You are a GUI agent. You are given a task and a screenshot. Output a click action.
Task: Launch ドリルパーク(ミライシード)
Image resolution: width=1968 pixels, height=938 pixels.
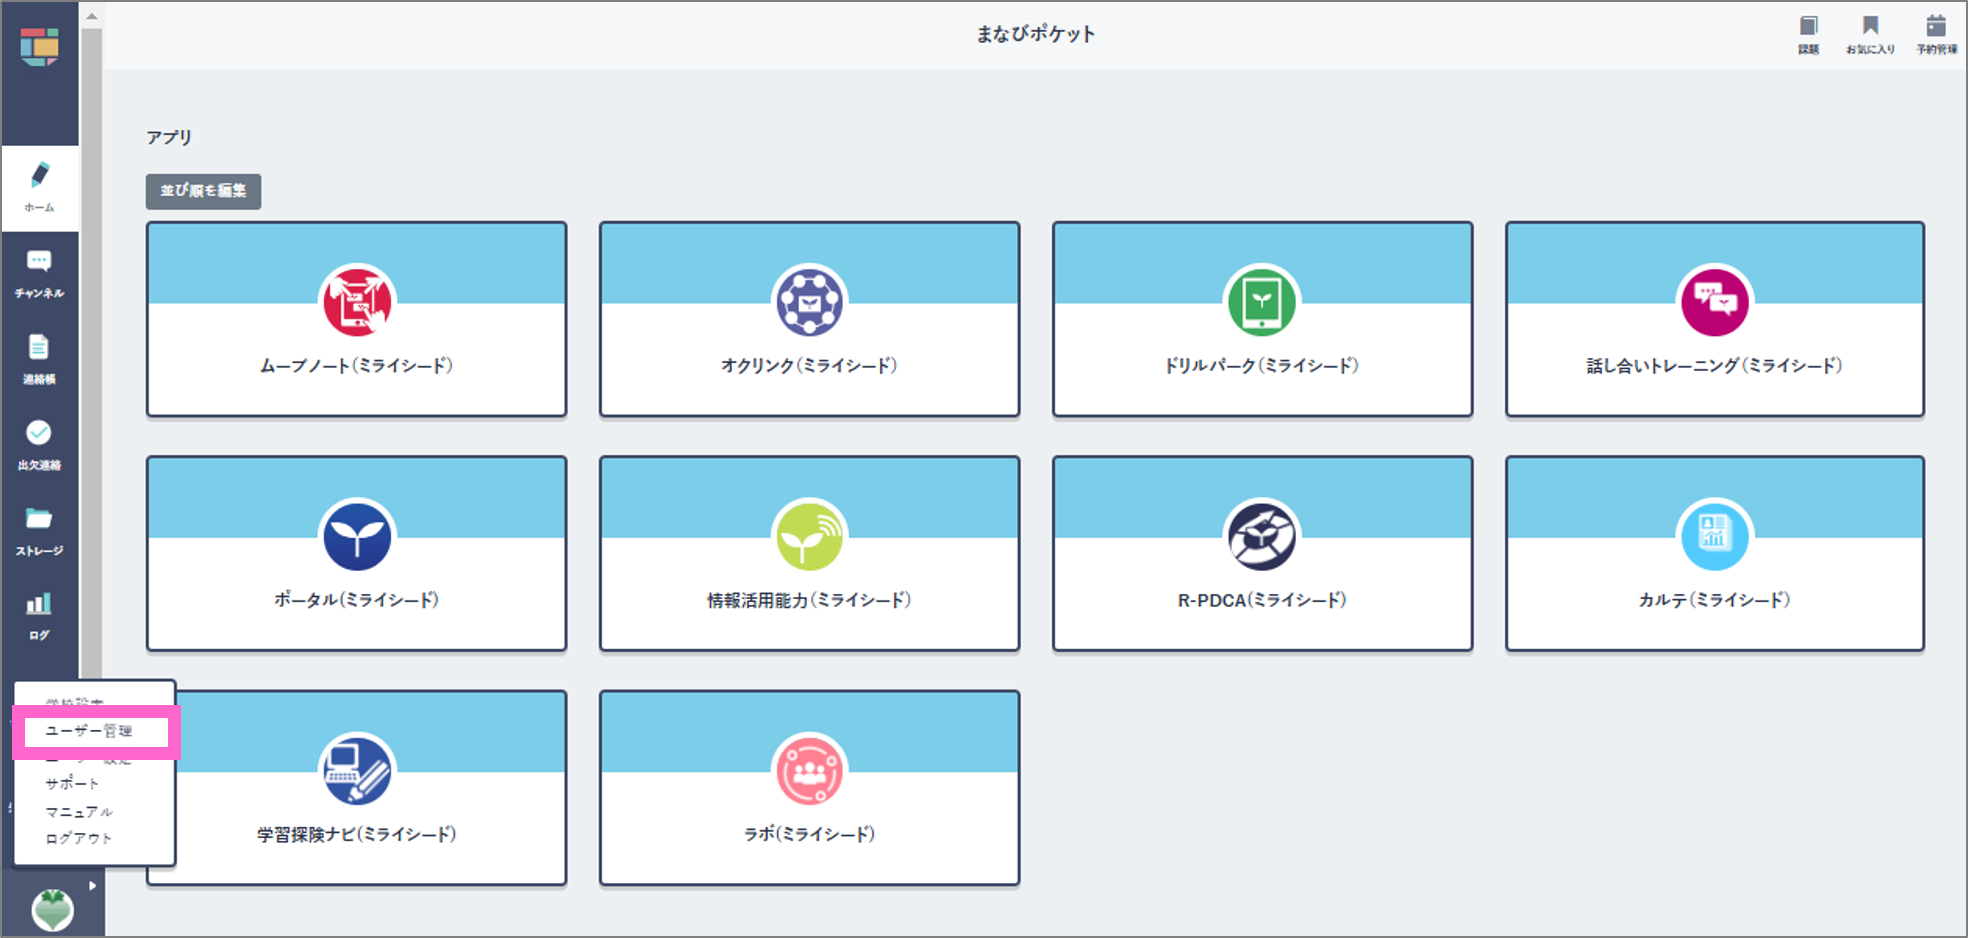tap(1262, 319)
